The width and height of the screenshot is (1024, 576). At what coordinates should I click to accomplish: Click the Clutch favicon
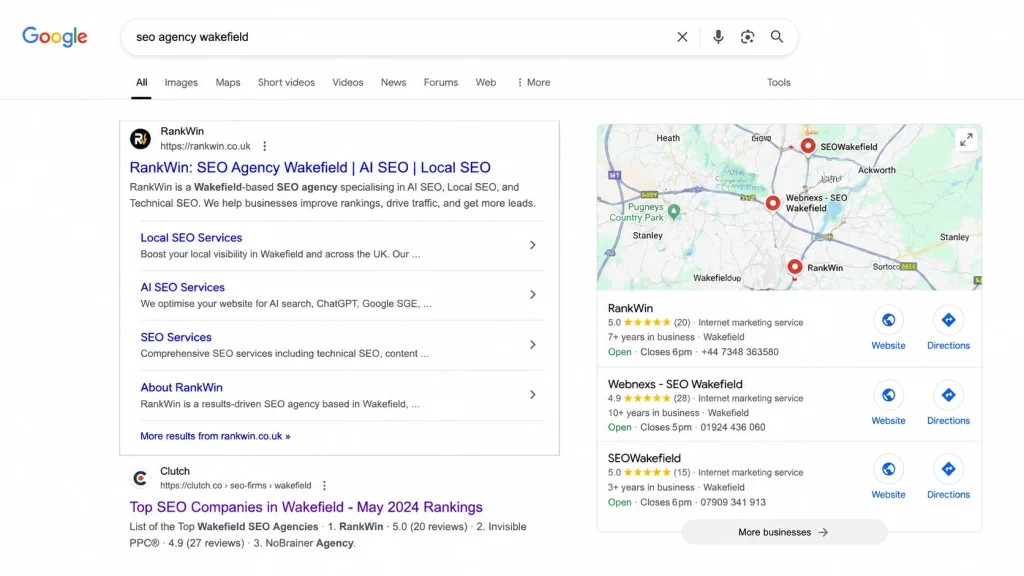click(140, 479)
